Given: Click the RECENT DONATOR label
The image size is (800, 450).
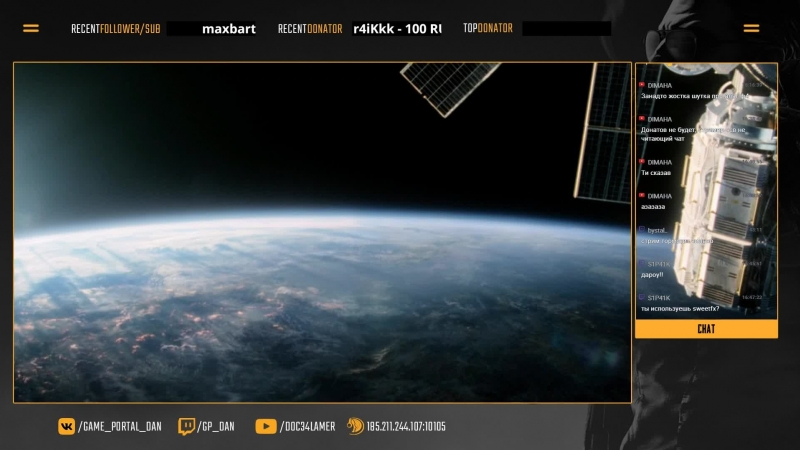Looking at the screenshot, I should click(x=310, y=29).
